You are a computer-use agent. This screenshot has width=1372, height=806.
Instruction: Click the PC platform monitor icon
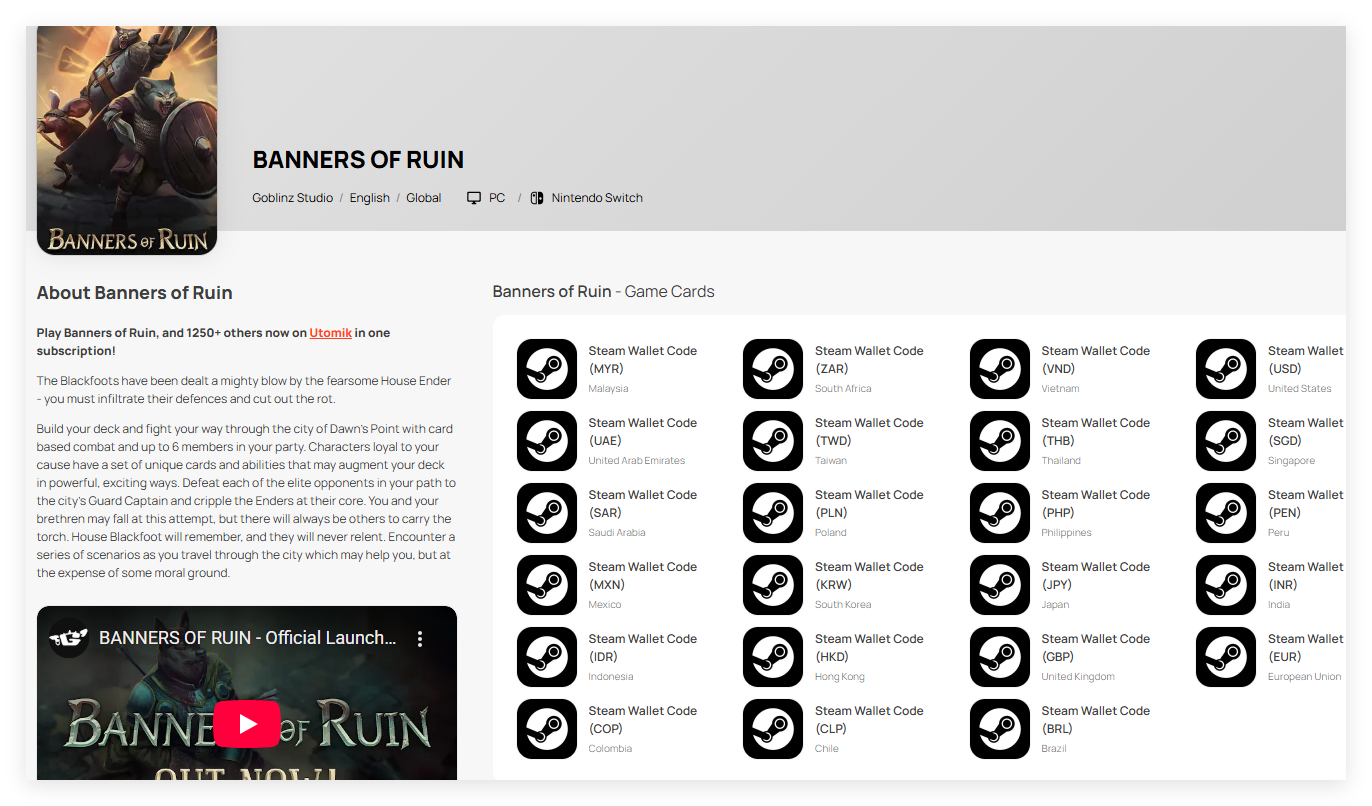point(474,198)
